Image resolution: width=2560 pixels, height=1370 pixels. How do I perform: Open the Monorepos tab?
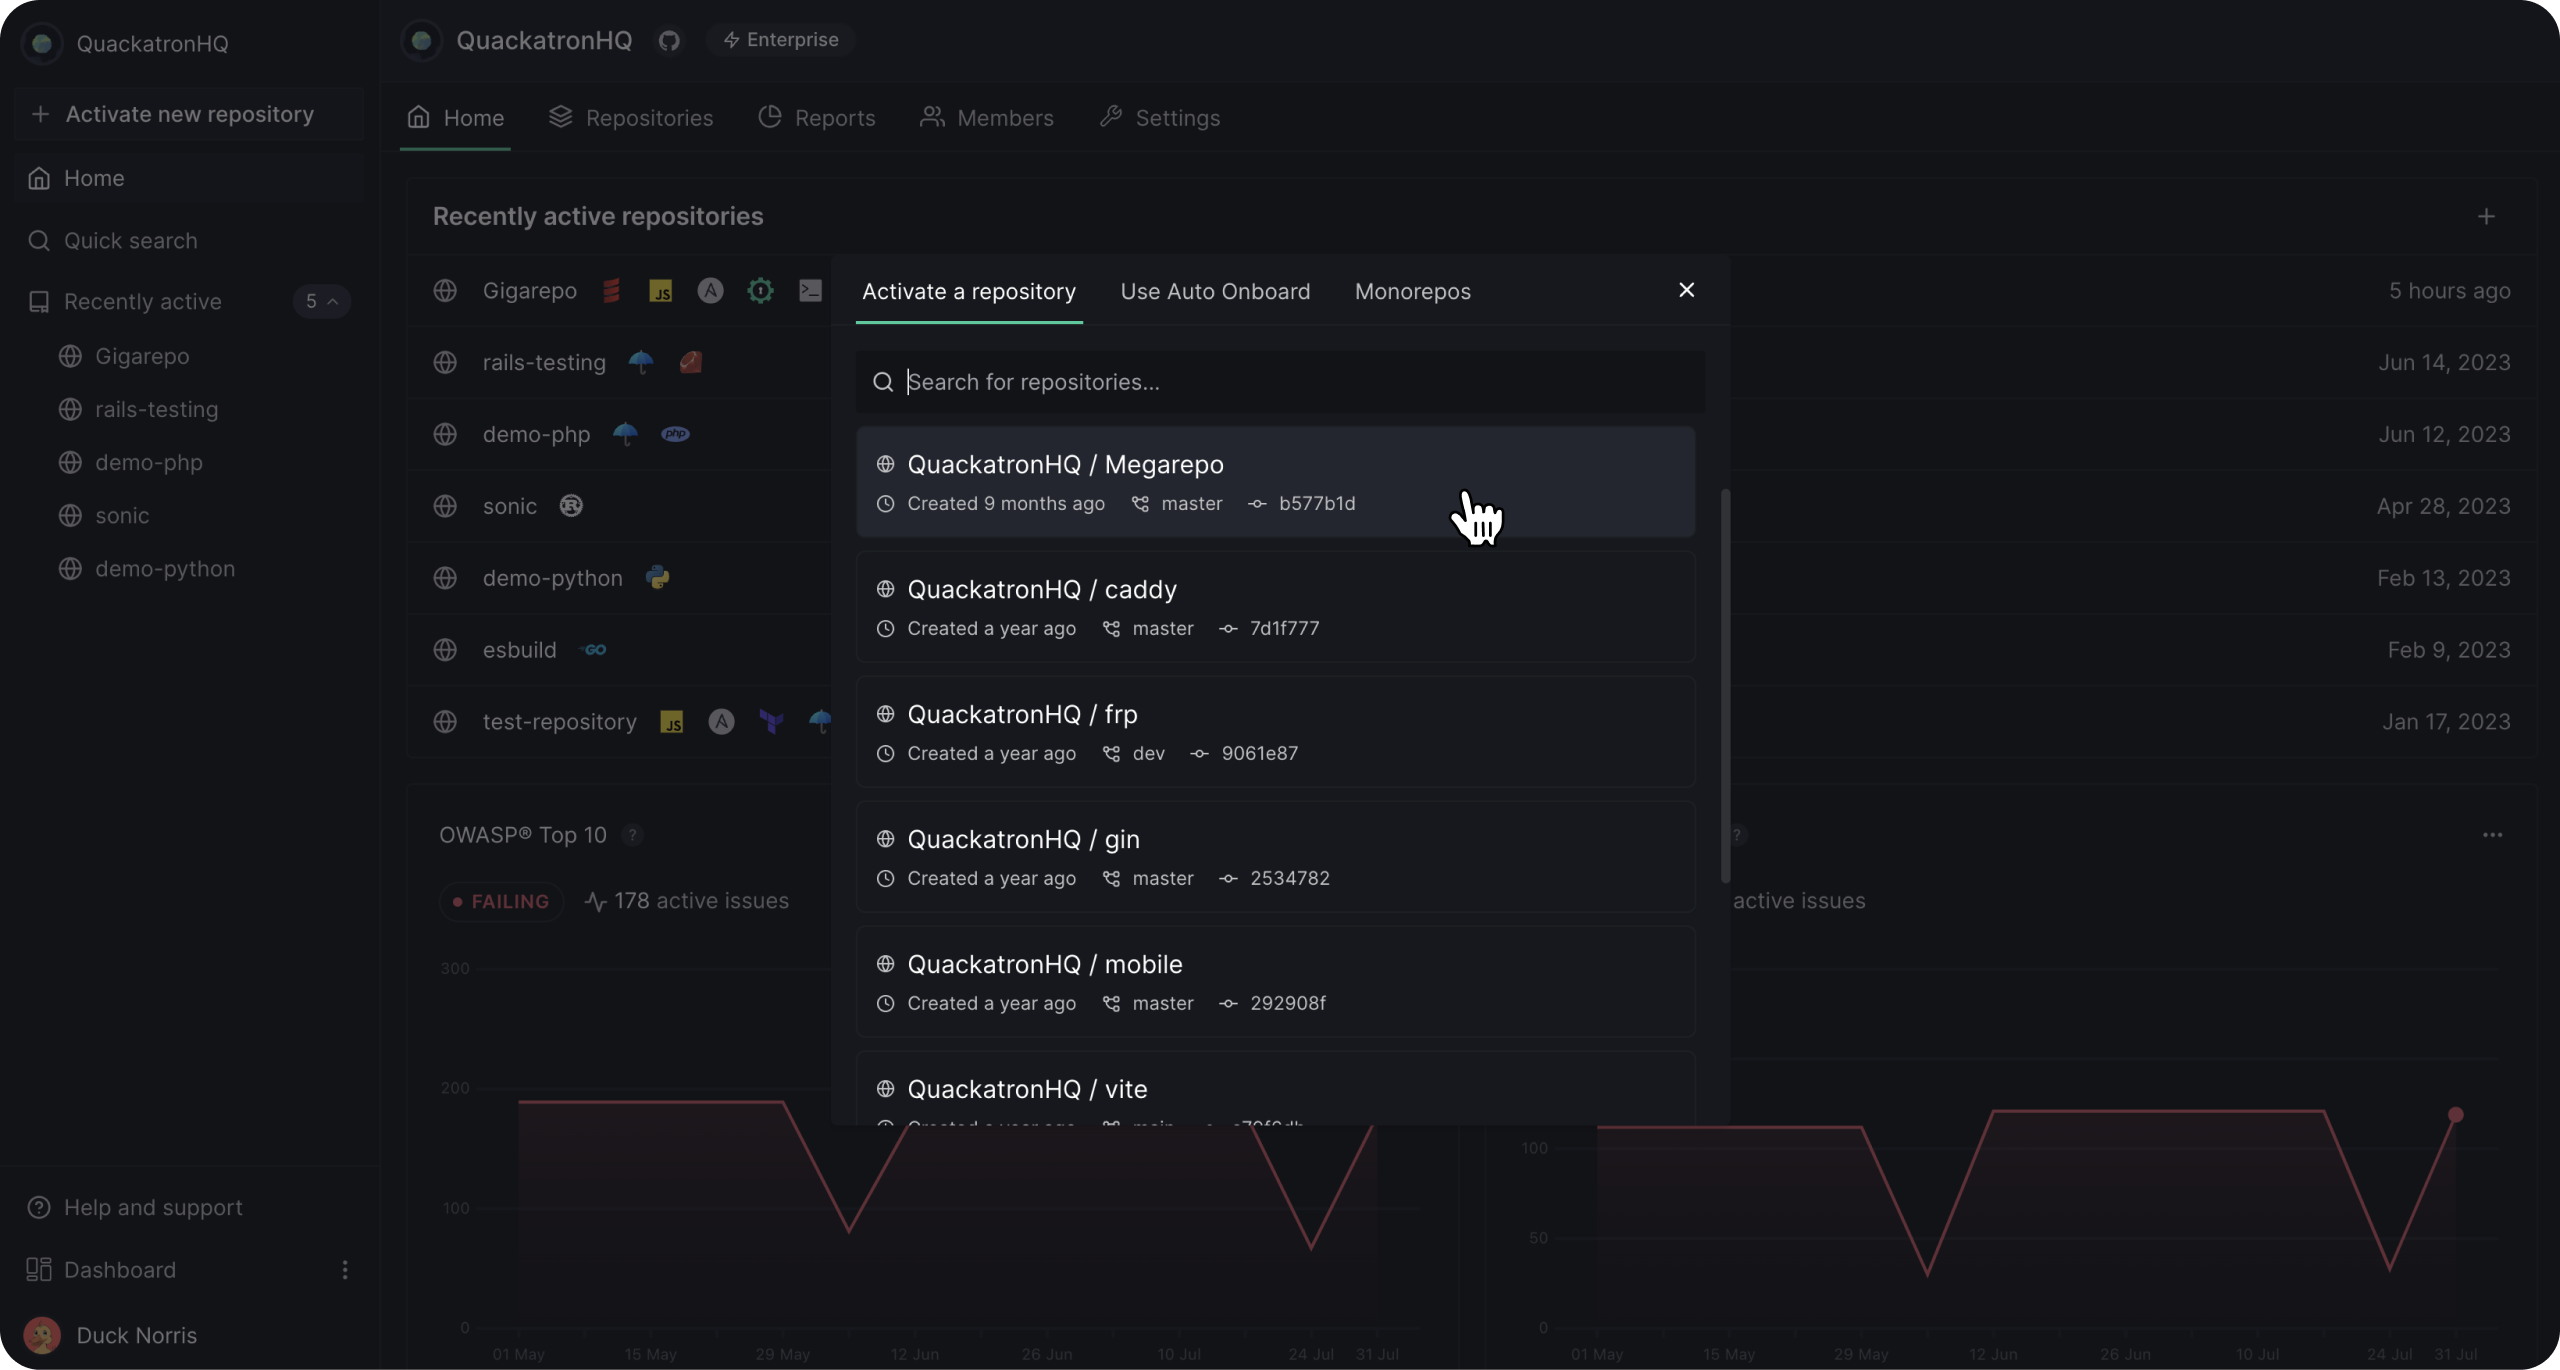(1412, 291)
